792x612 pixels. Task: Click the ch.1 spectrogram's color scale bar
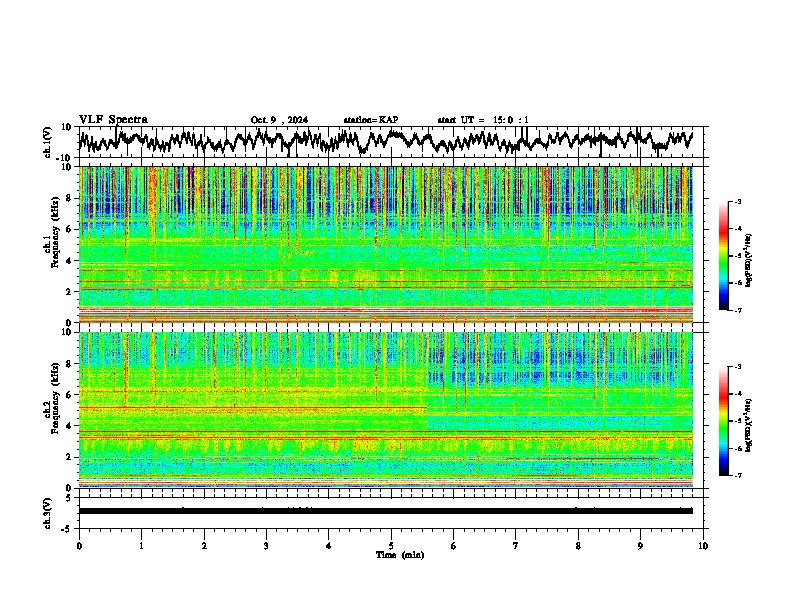coord(724,256)
